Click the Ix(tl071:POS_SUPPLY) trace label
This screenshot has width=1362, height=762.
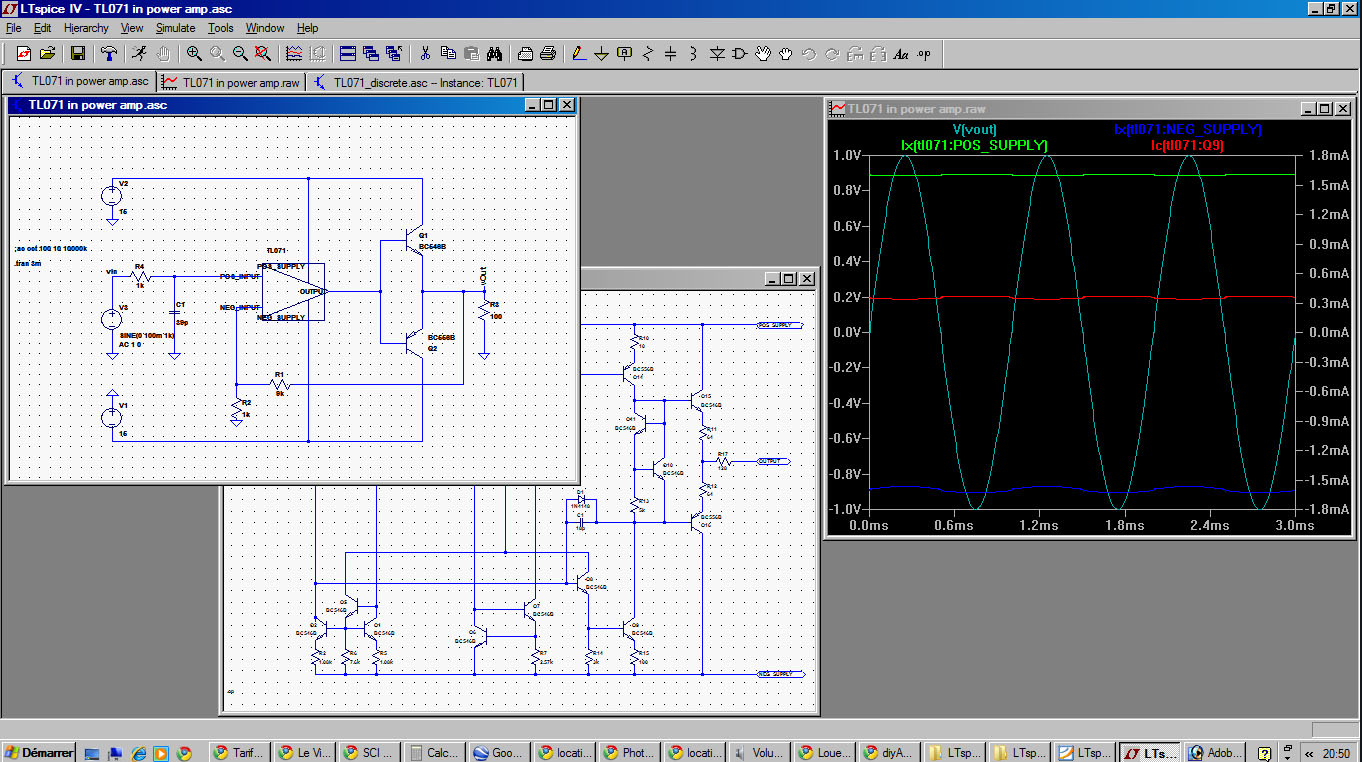[x=974, y=146]
